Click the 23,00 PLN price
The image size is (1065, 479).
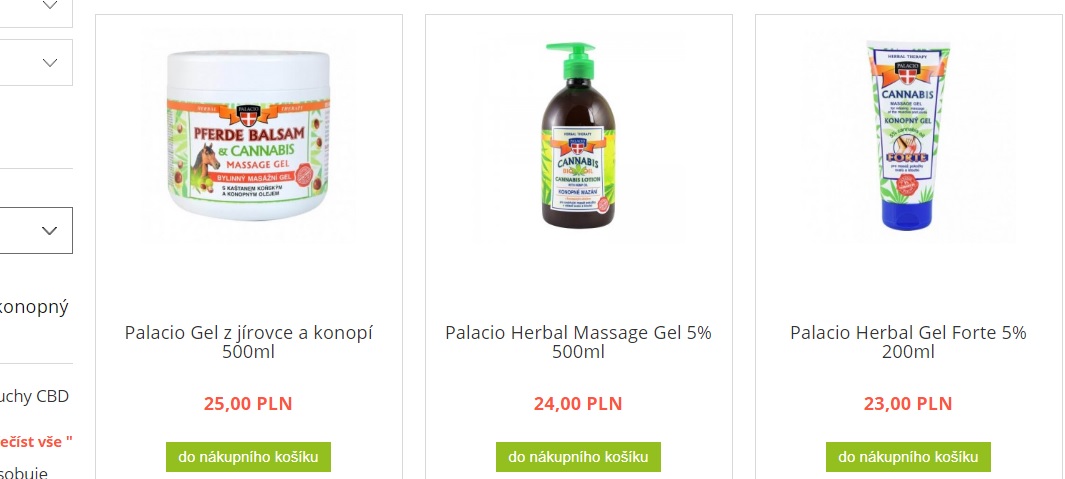(908, 404)
